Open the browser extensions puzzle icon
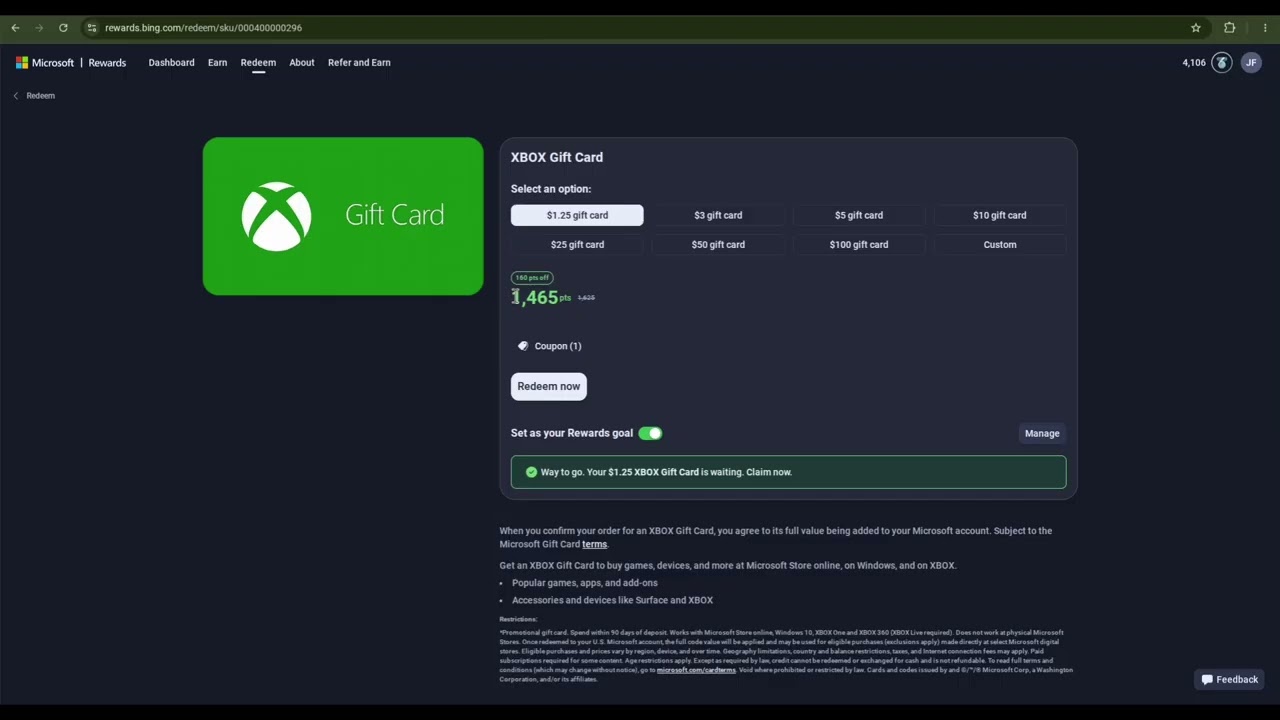 (x=1230, y=28)
